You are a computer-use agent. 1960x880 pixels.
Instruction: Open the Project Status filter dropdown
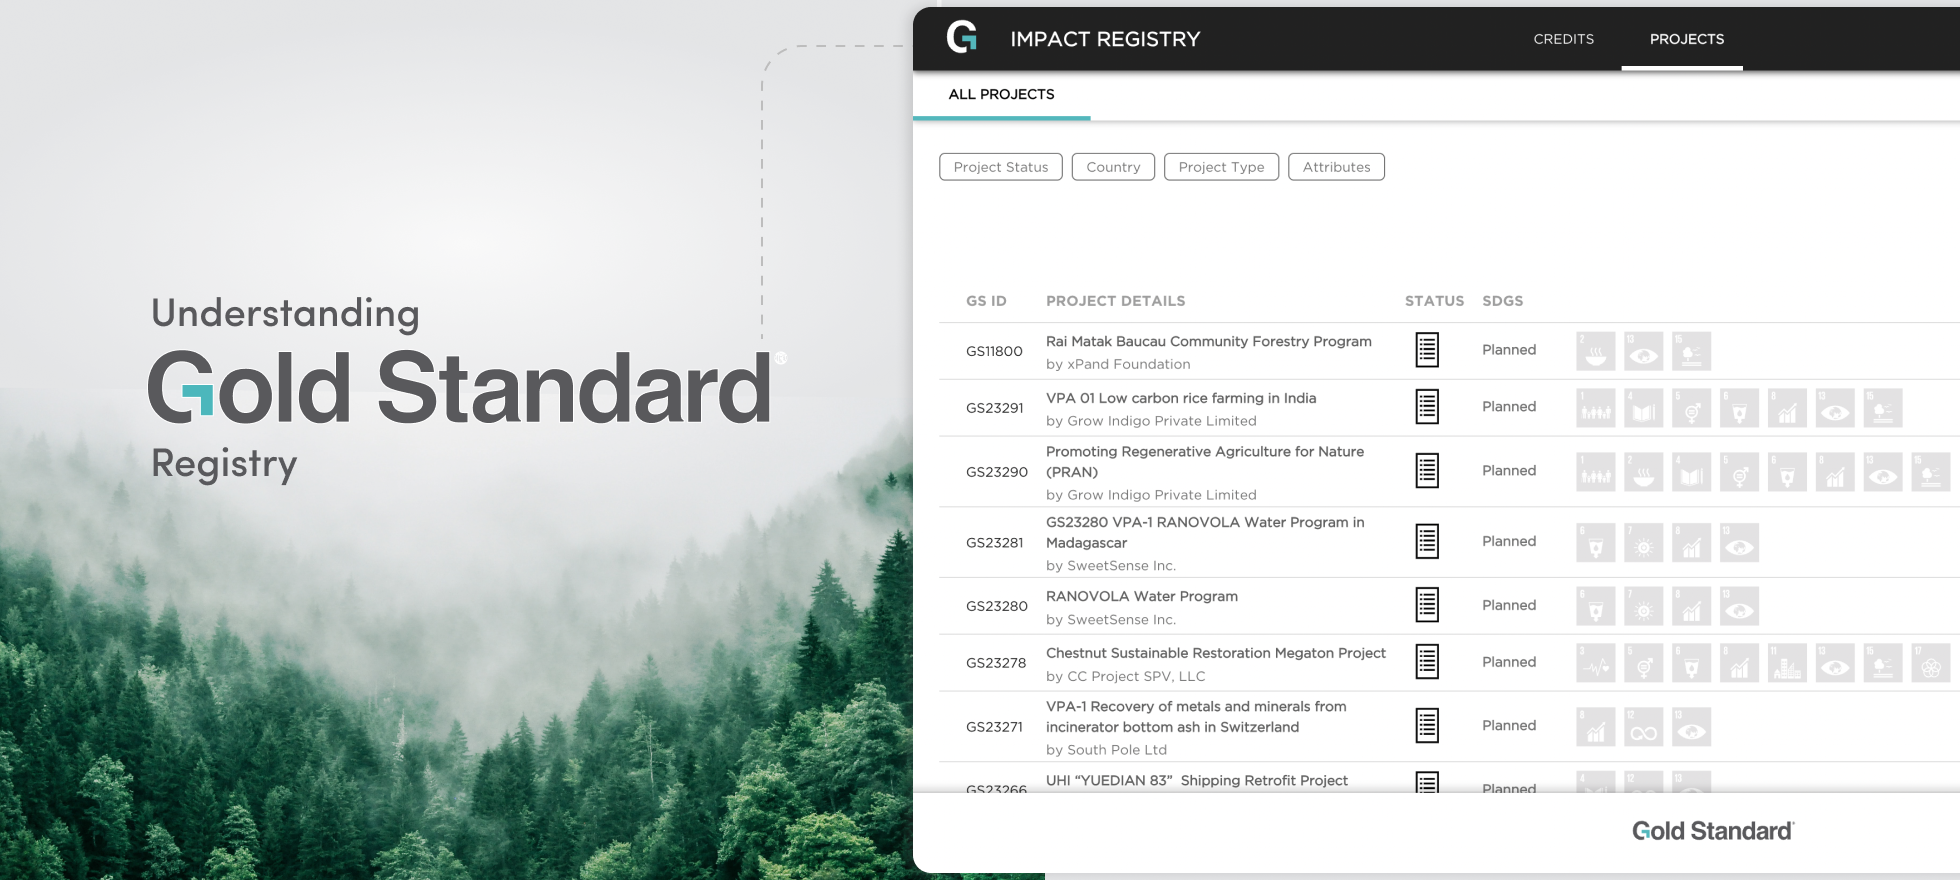(x=1001, y=167)
